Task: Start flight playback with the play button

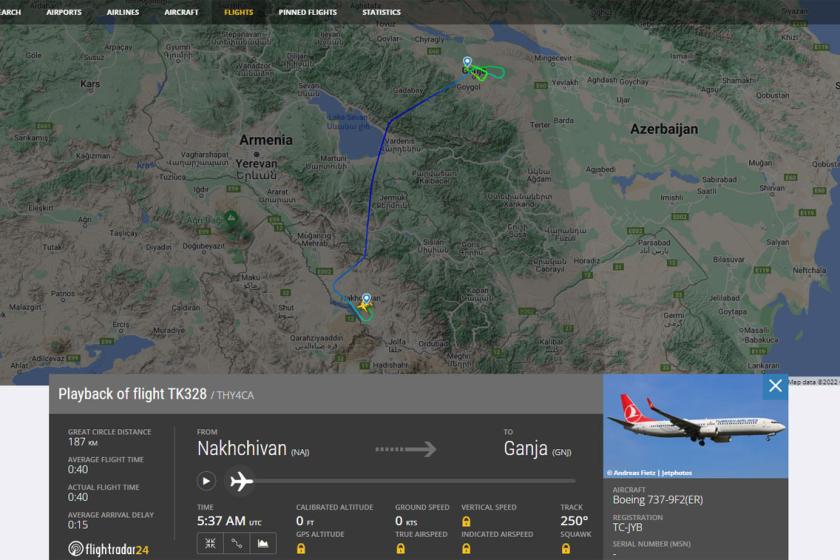Action: (x=206, y=481)
